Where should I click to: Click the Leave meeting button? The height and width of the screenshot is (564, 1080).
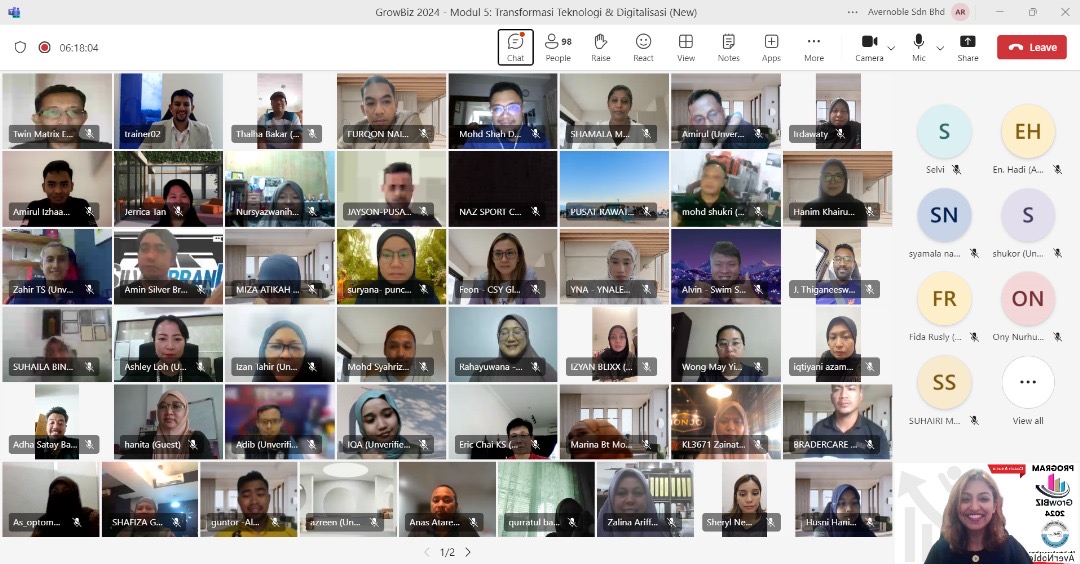tap(1031, 47)
